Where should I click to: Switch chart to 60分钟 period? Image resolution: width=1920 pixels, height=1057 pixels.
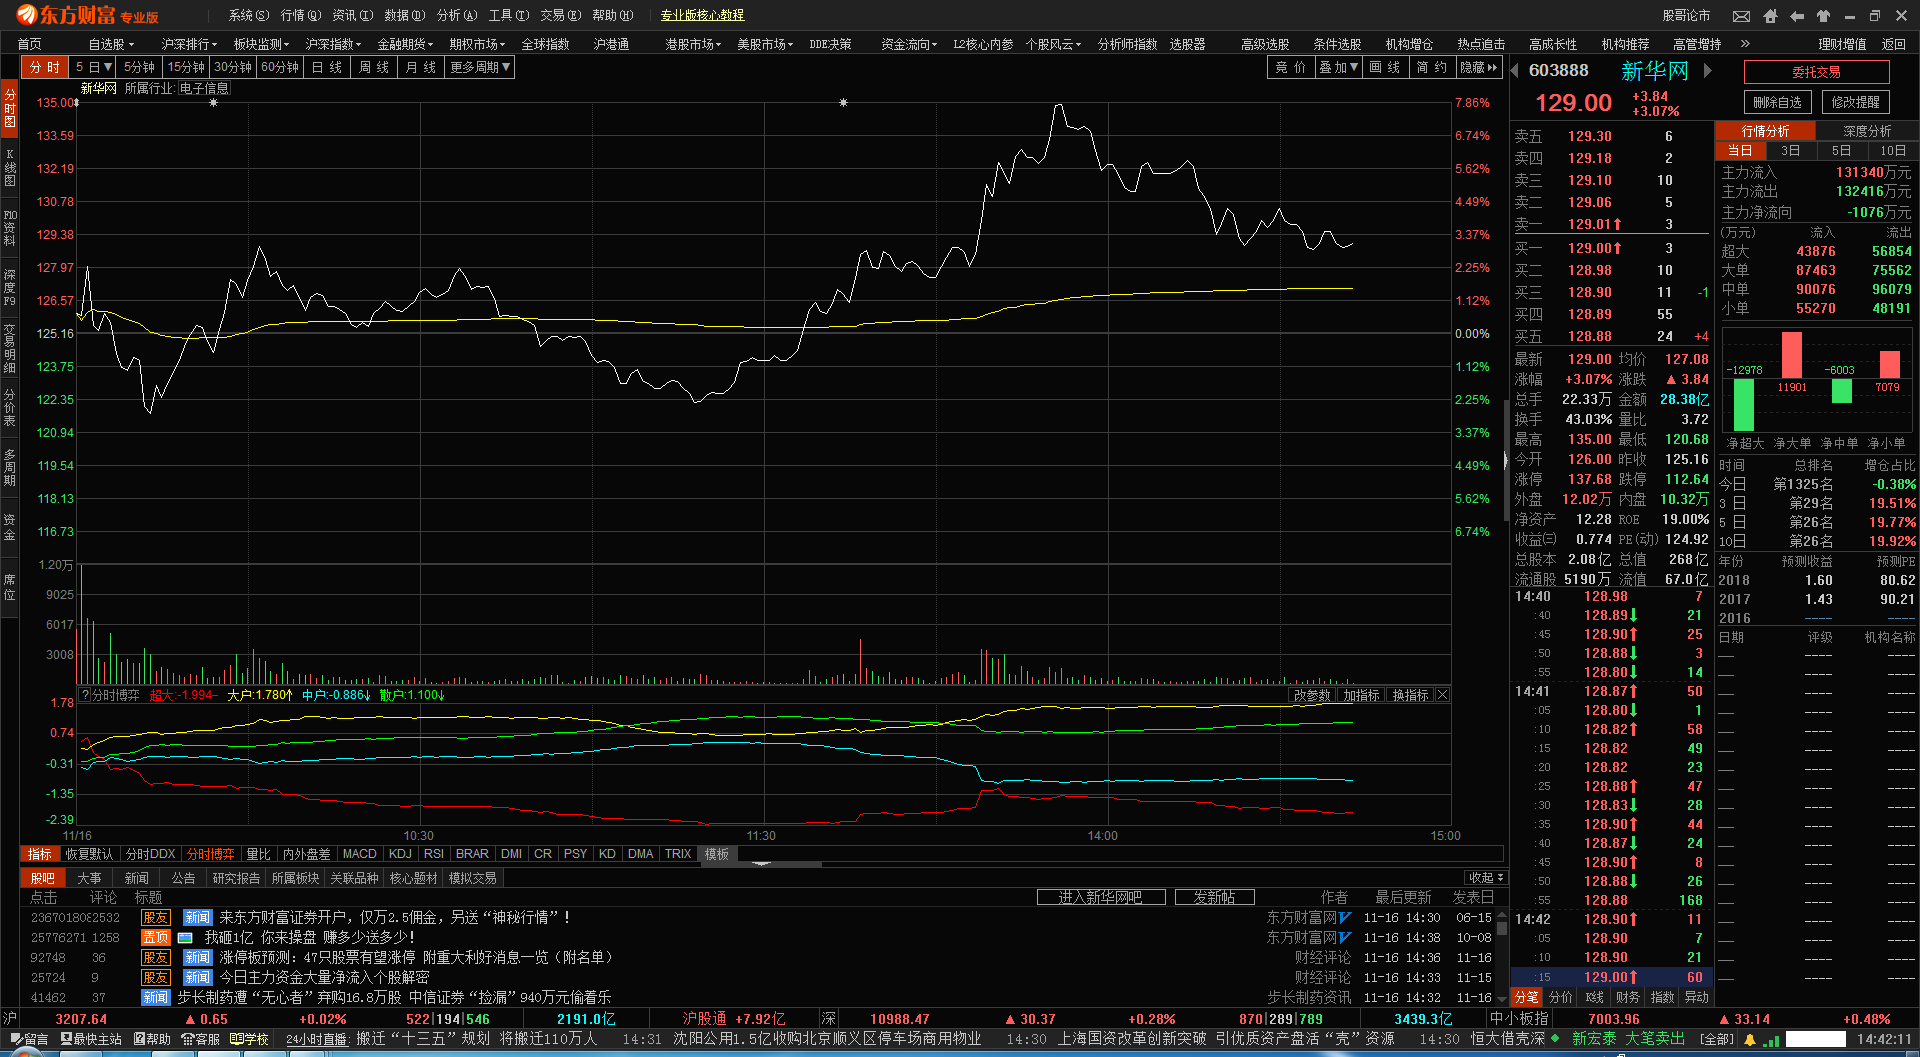tap(280, 67)
